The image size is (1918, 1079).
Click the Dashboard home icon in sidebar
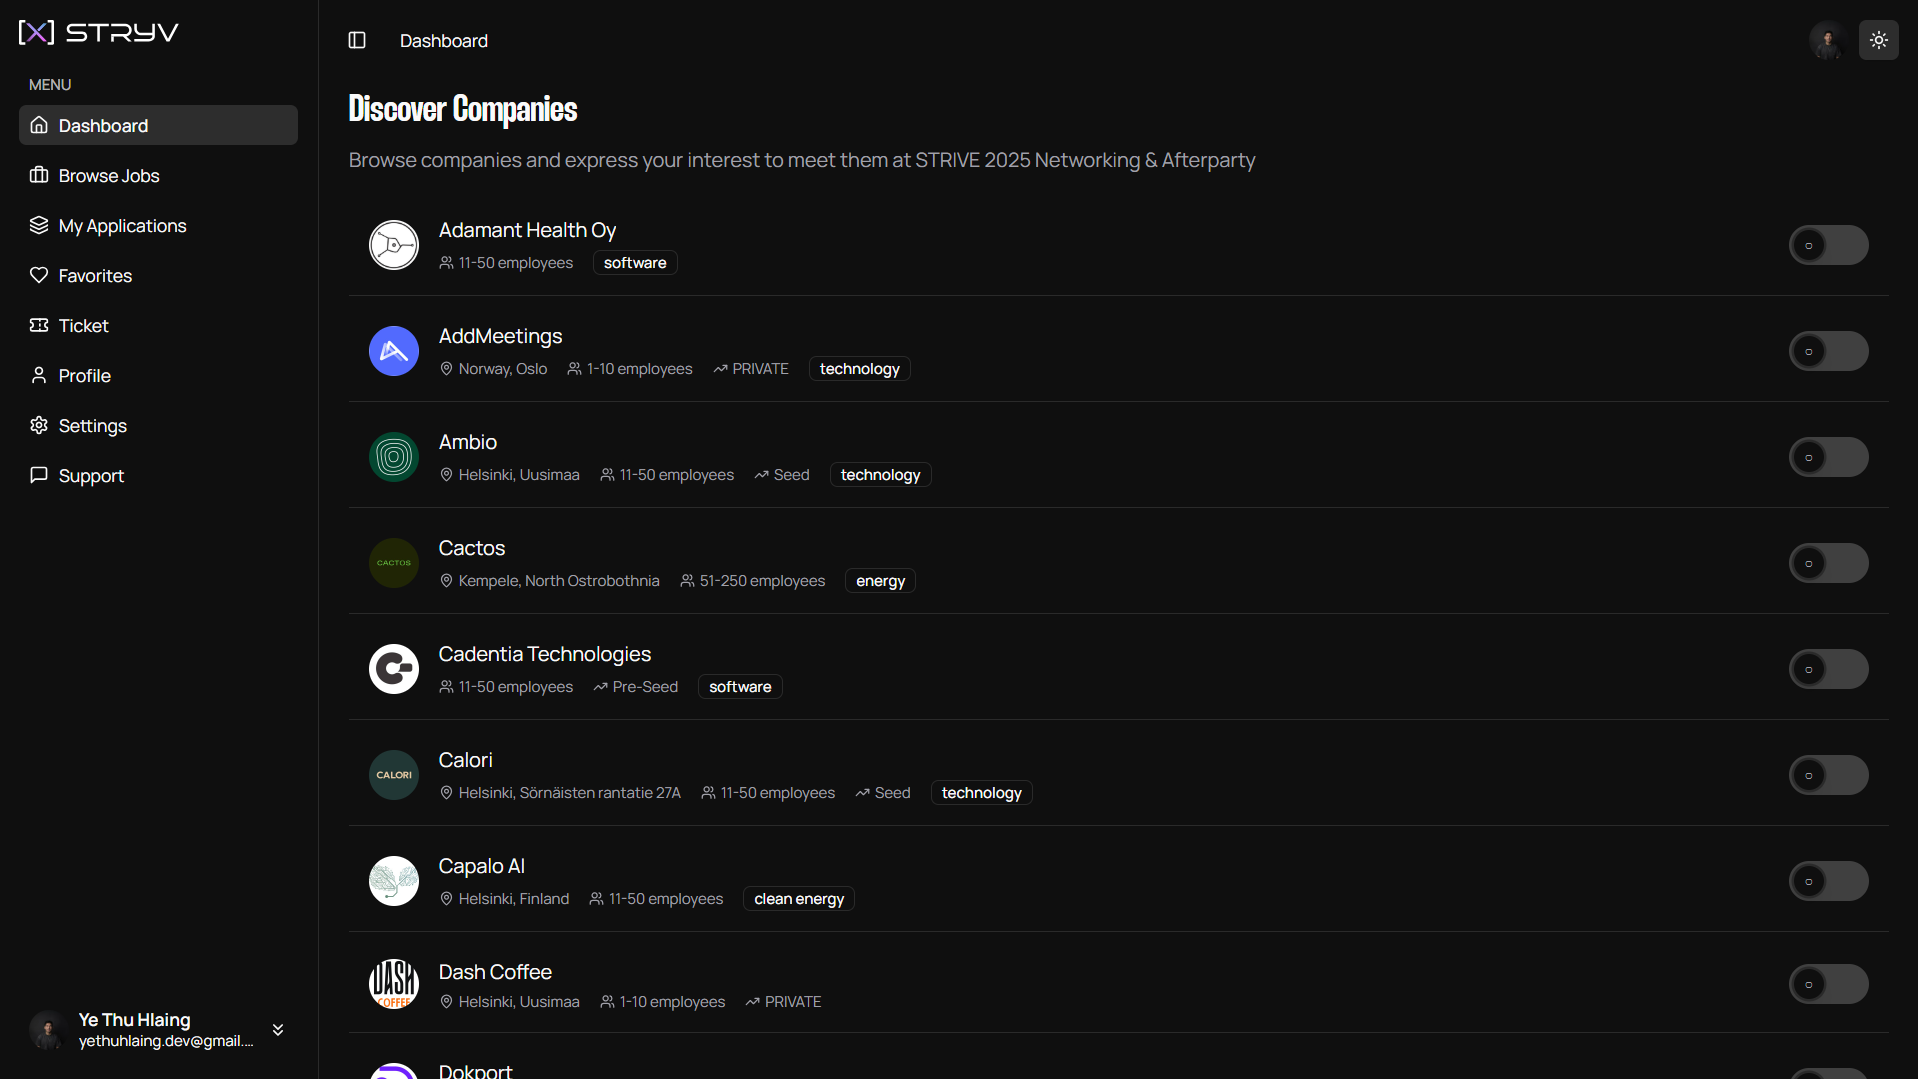tap(39, 125)
